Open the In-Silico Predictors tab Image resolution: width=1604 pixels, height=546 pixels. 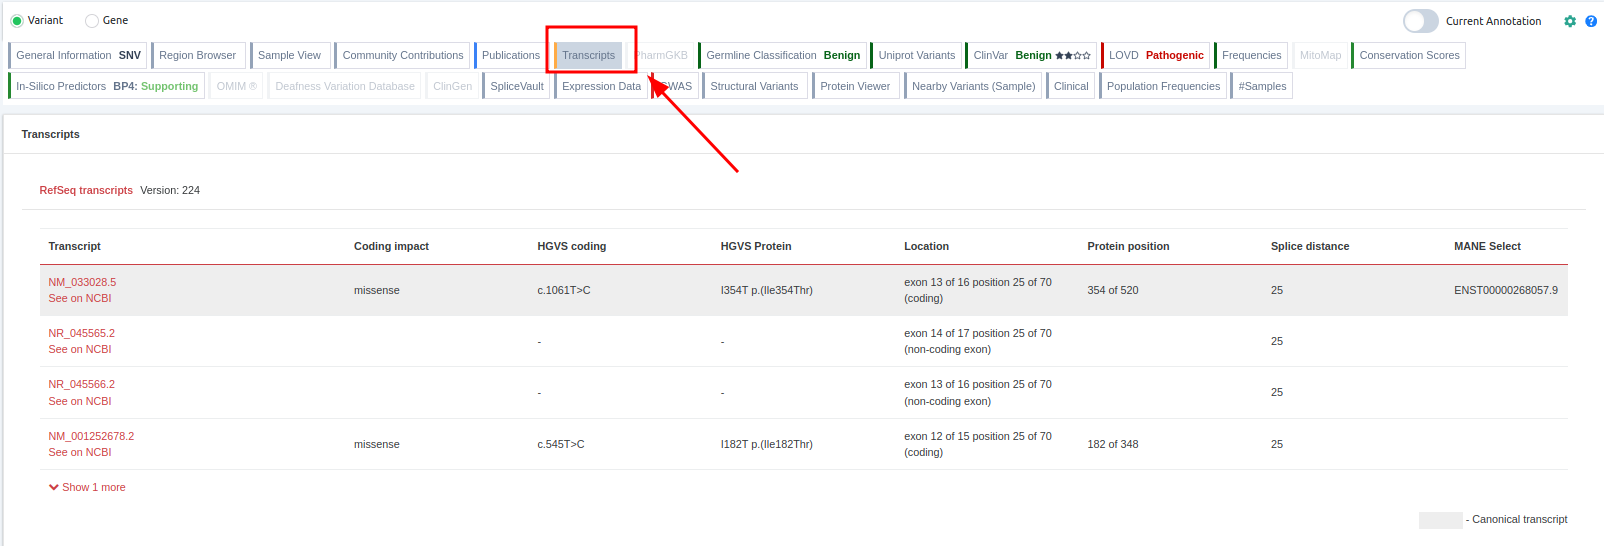[106, 87]
